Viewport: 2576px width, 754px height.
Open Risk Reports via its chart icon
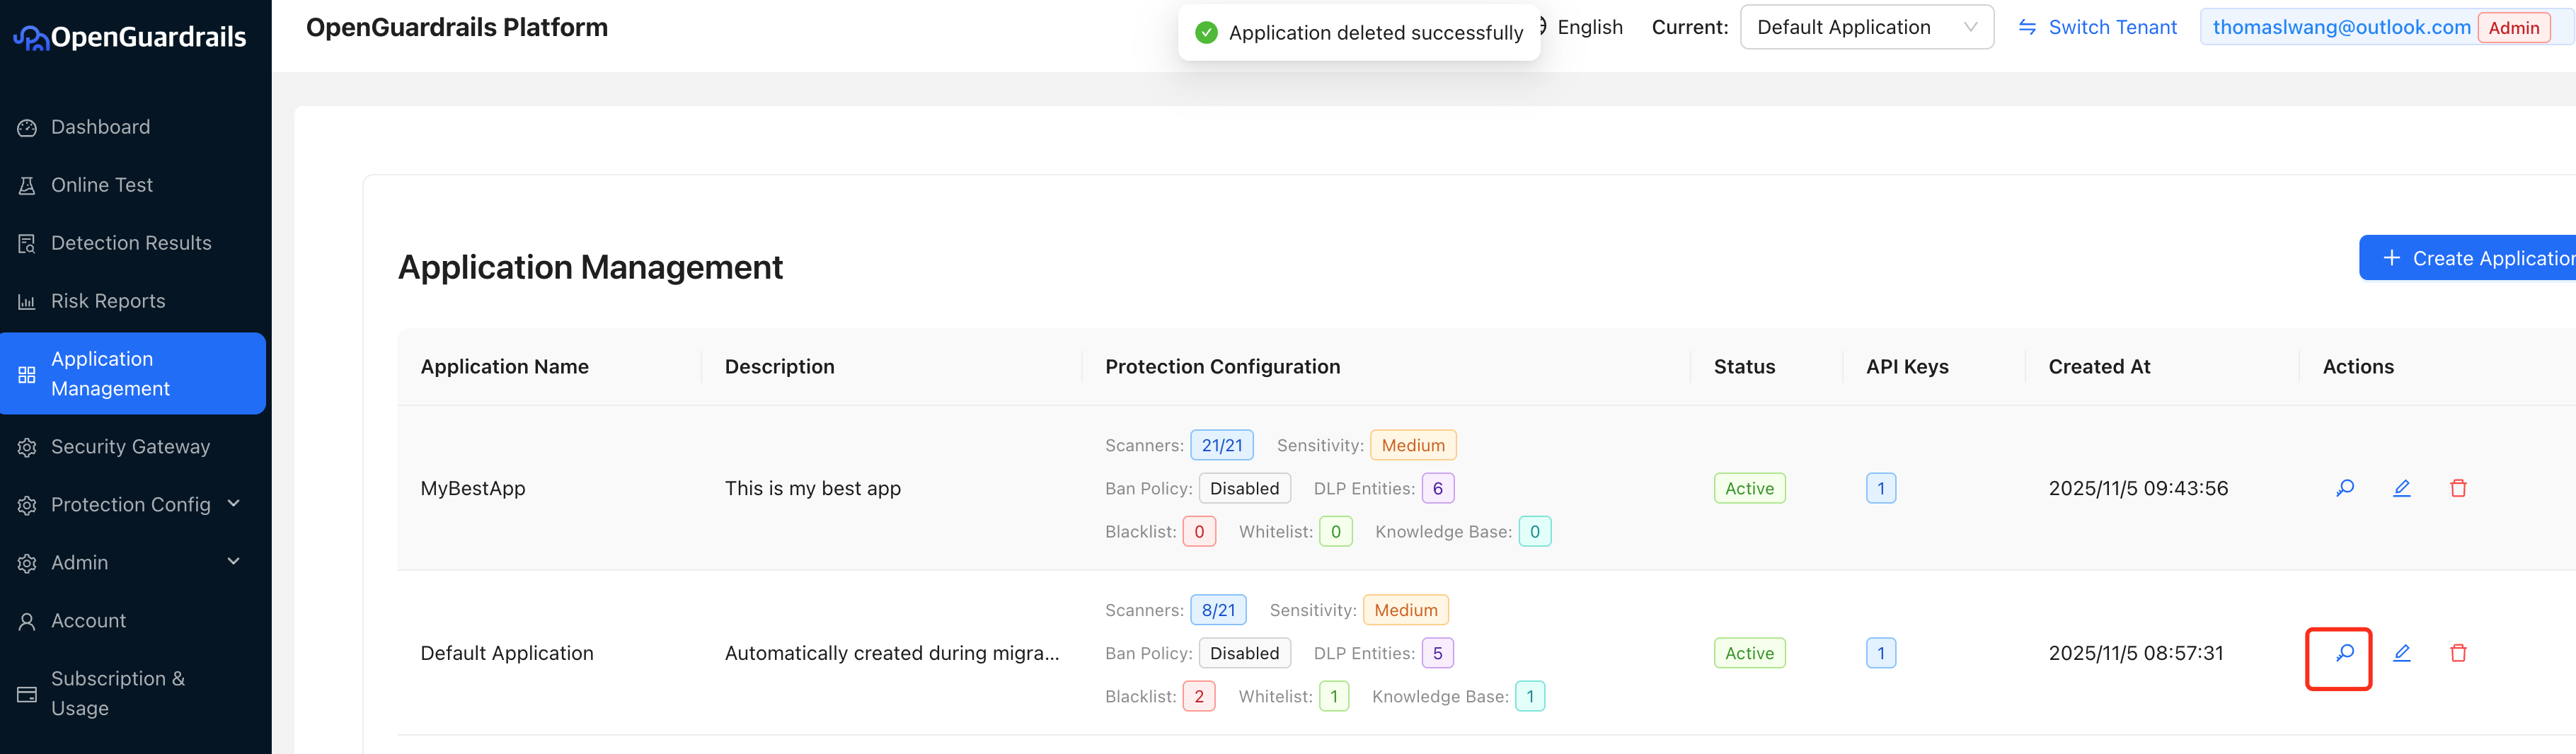tap(27, 301)
